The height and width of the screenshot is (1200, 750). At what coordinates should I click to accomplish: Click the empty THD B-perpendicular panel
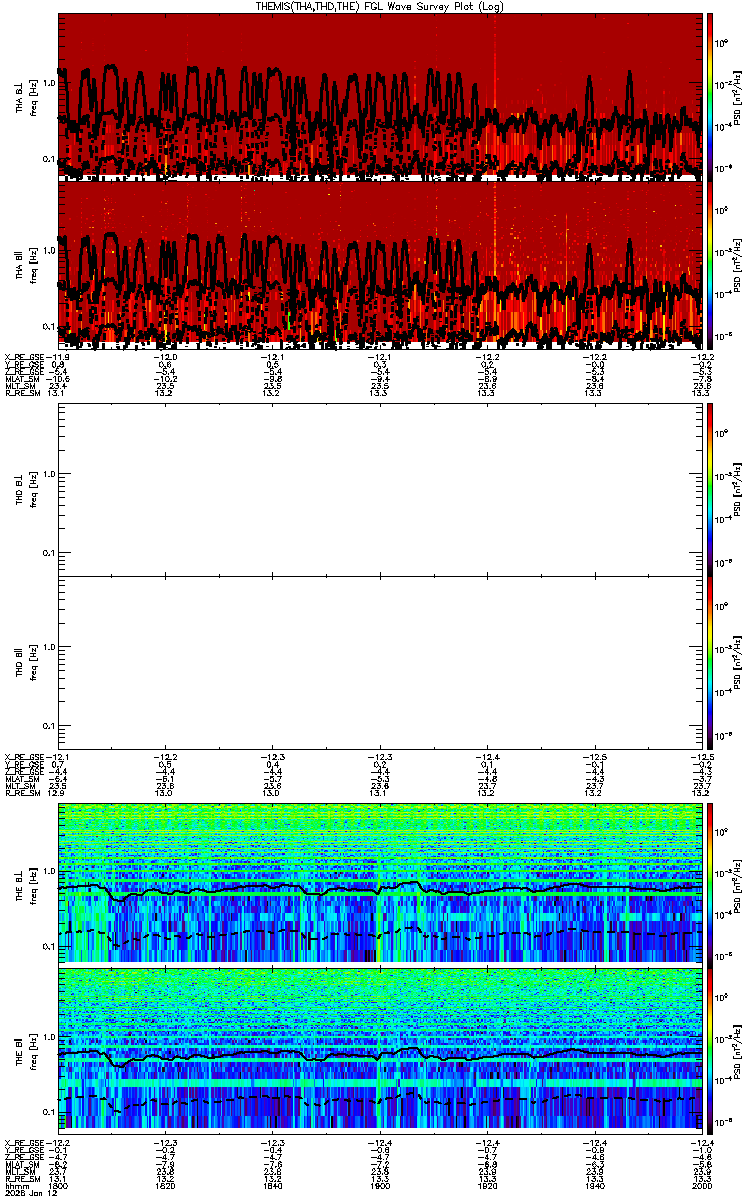pyautogui.click(x=379, y=488)
